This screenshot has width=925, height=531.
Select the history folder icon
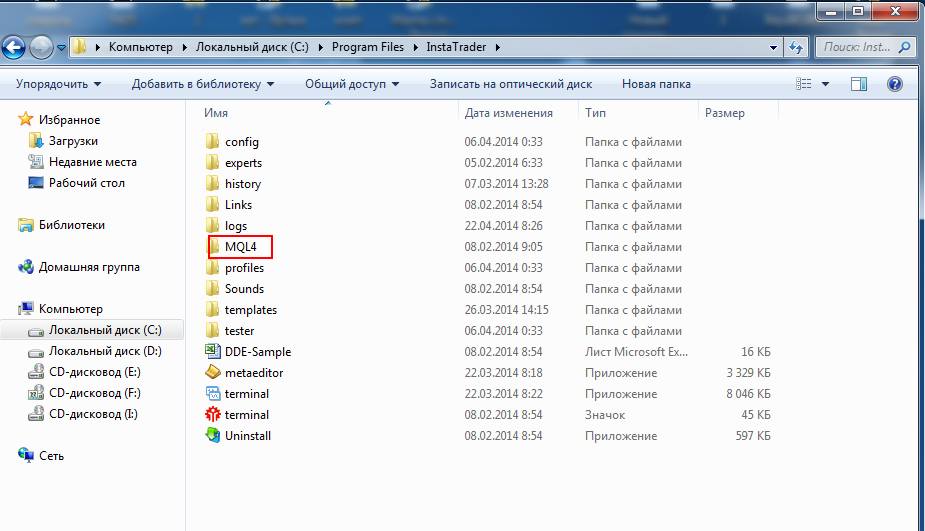[x=212, y=183]
